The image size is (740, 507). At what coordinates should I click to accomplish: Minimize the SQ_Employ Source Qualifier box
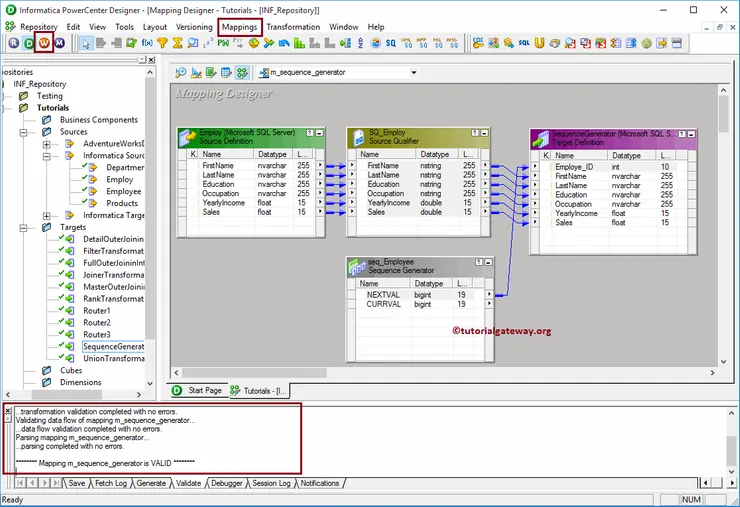(484, 133)
